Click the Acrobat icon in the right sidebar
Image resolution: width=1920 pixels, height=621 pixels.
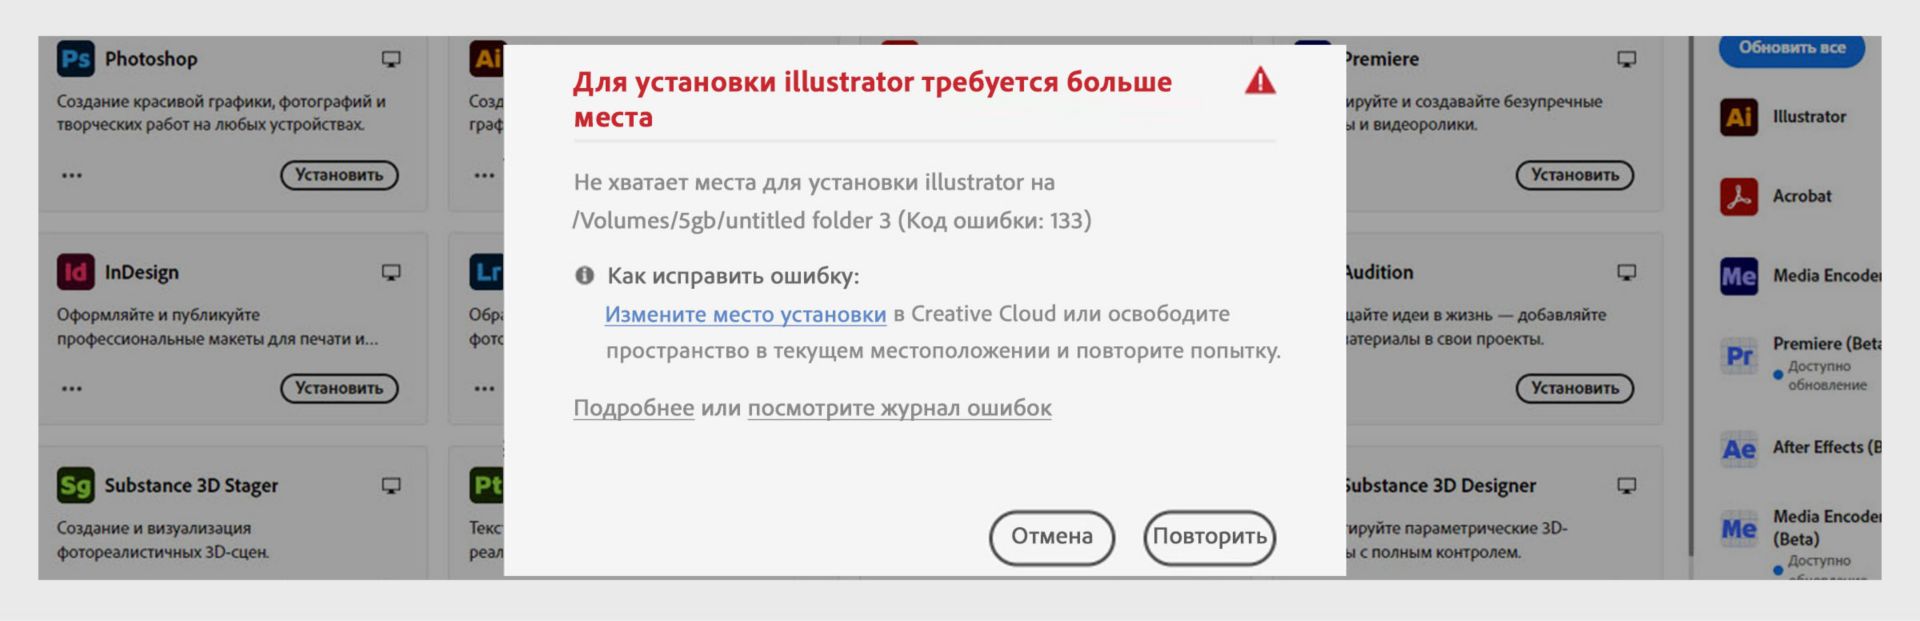click(1737, 196)
